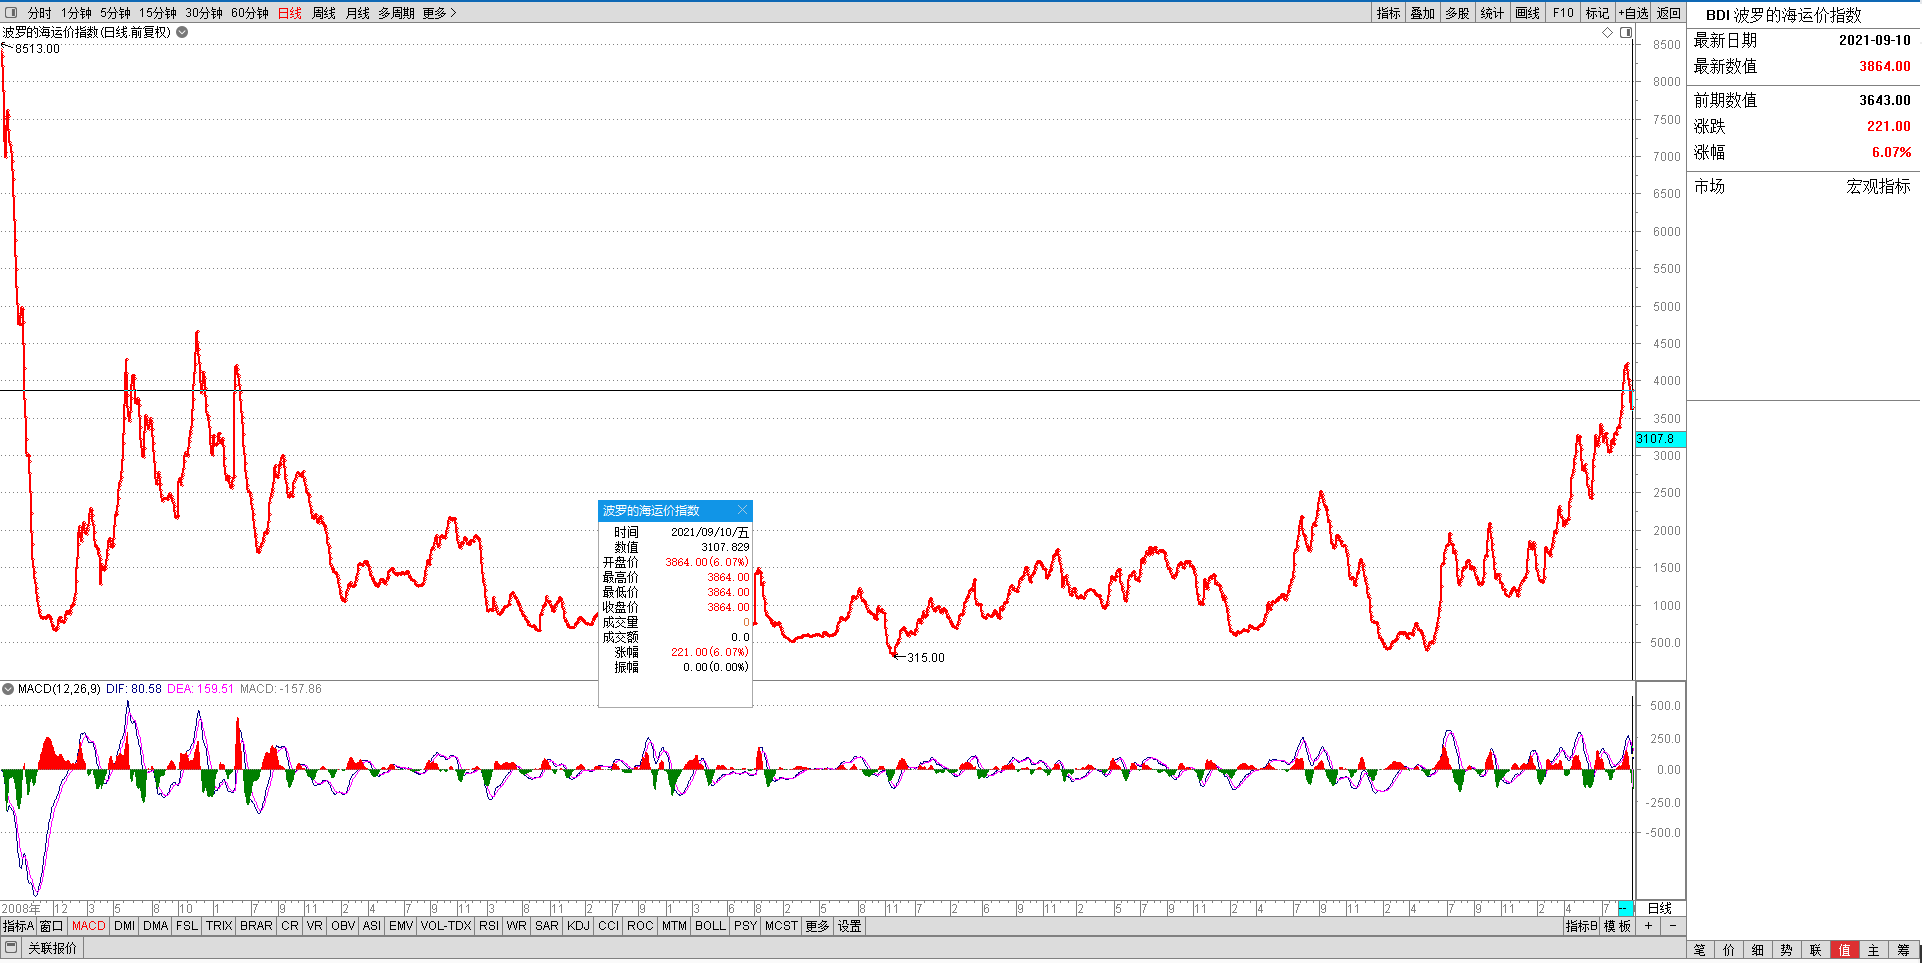Switch to the 周线 weekly chart

323,13
